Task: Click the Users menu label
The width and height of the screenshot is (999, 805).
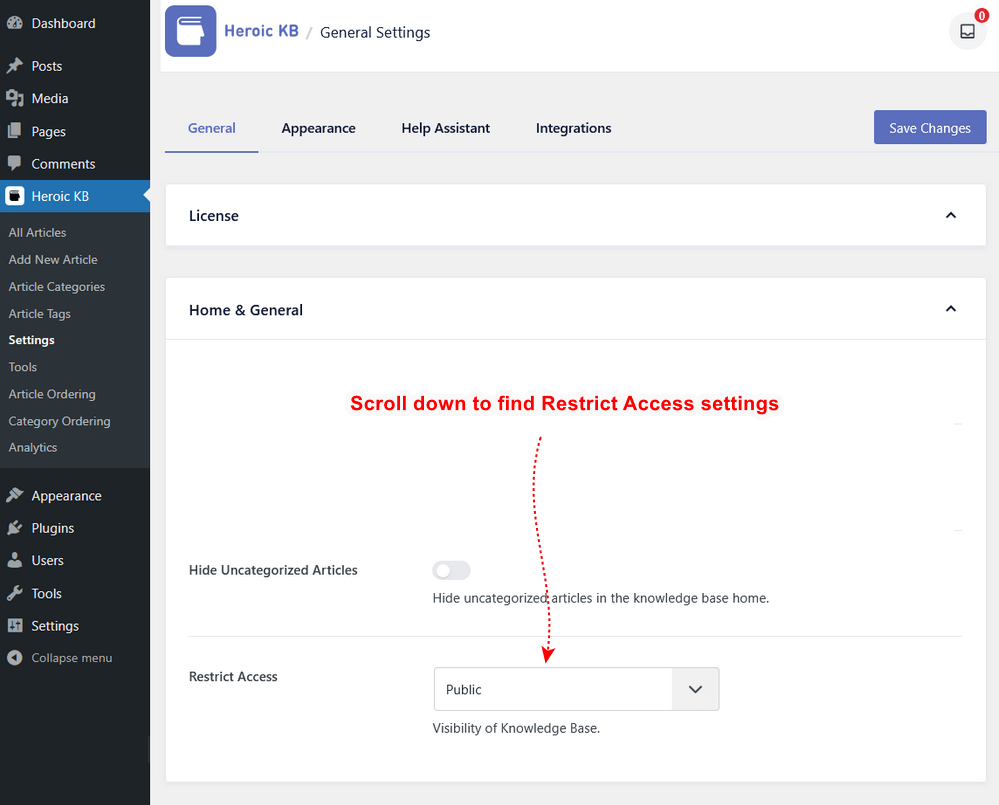Action: coord(48,560)
